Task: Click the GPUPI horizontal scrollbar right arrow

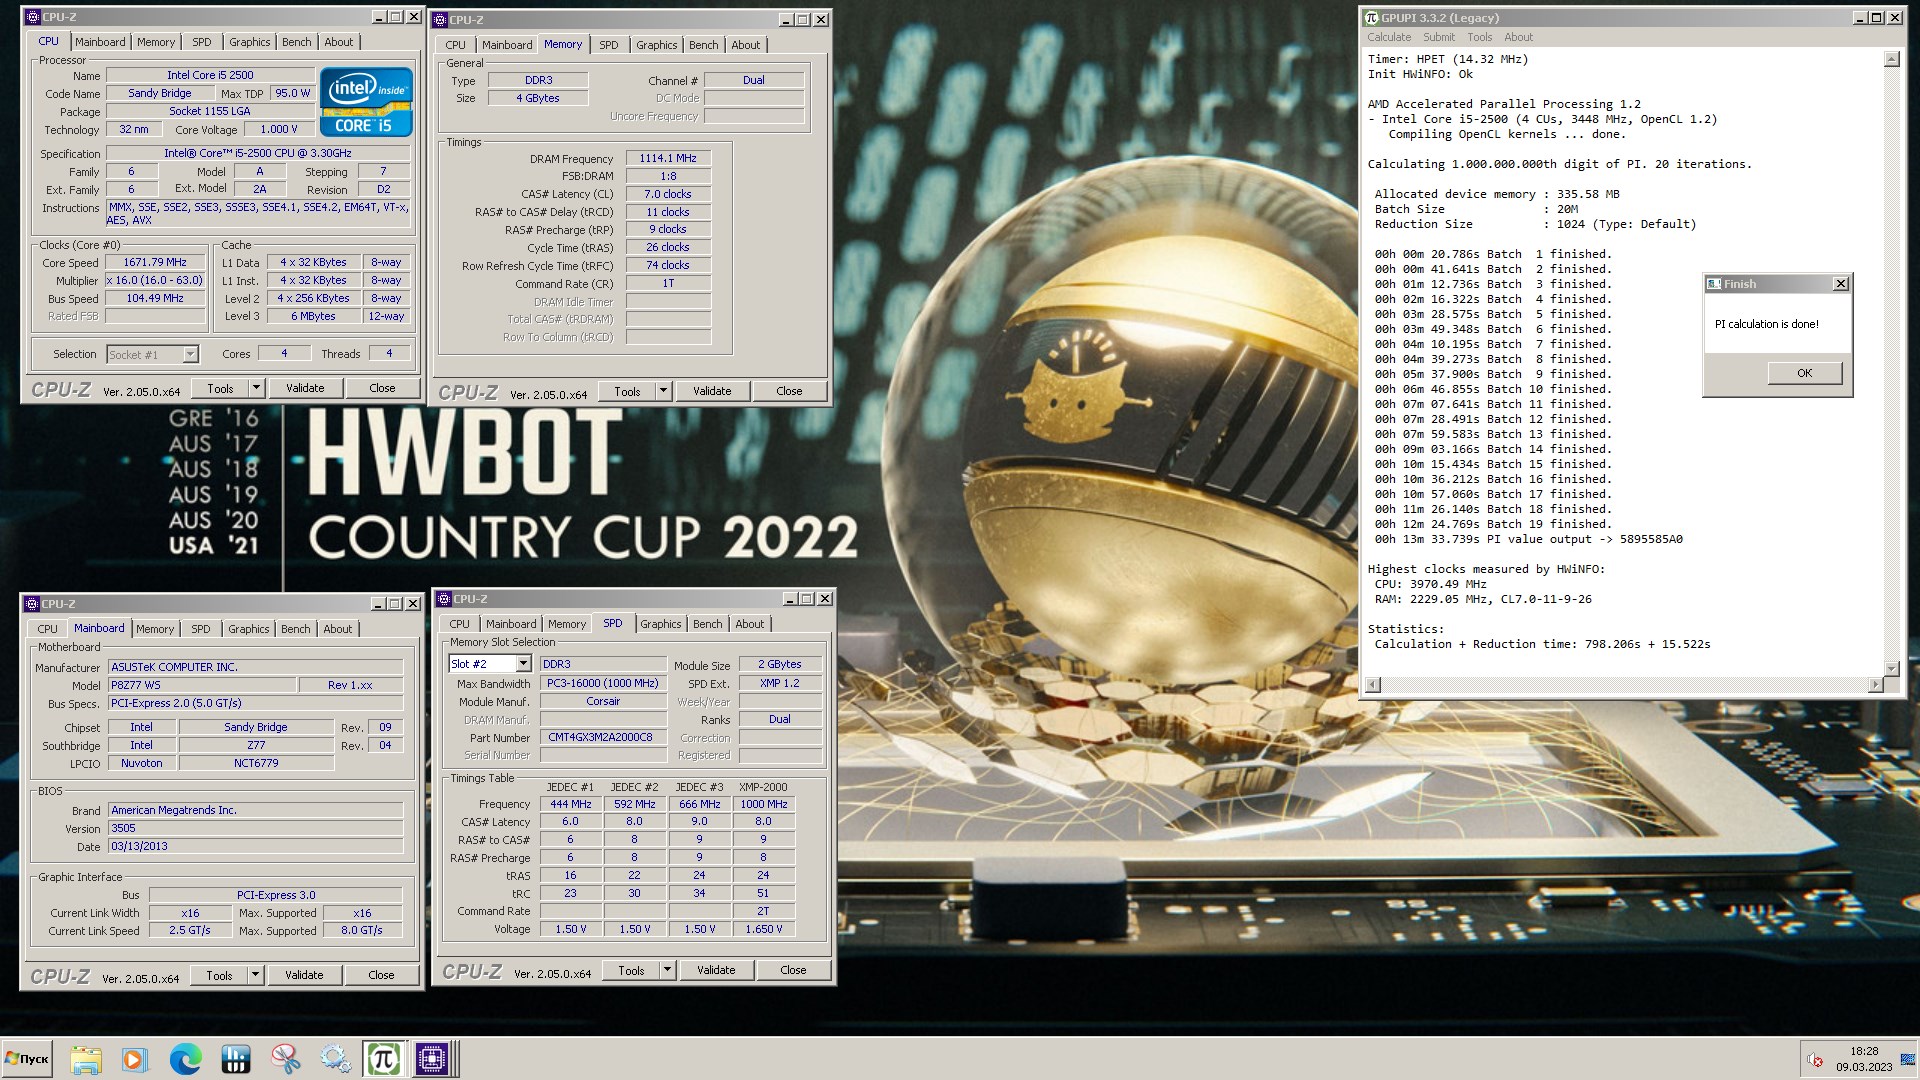Action: [1877, 684]
